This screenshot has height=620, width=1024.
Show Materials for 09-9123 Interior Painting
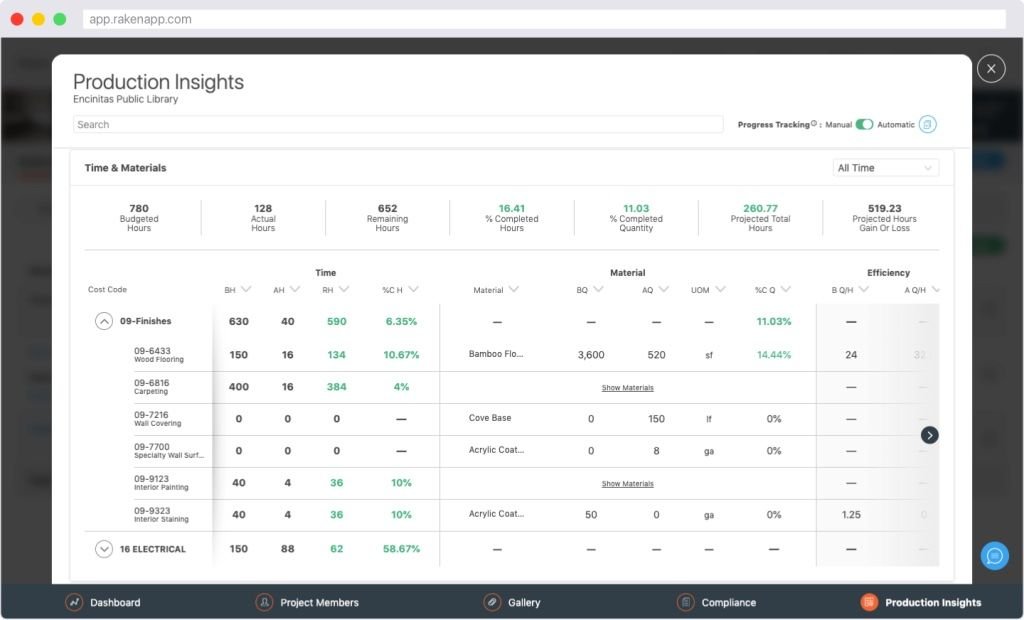tap(627, 484)
